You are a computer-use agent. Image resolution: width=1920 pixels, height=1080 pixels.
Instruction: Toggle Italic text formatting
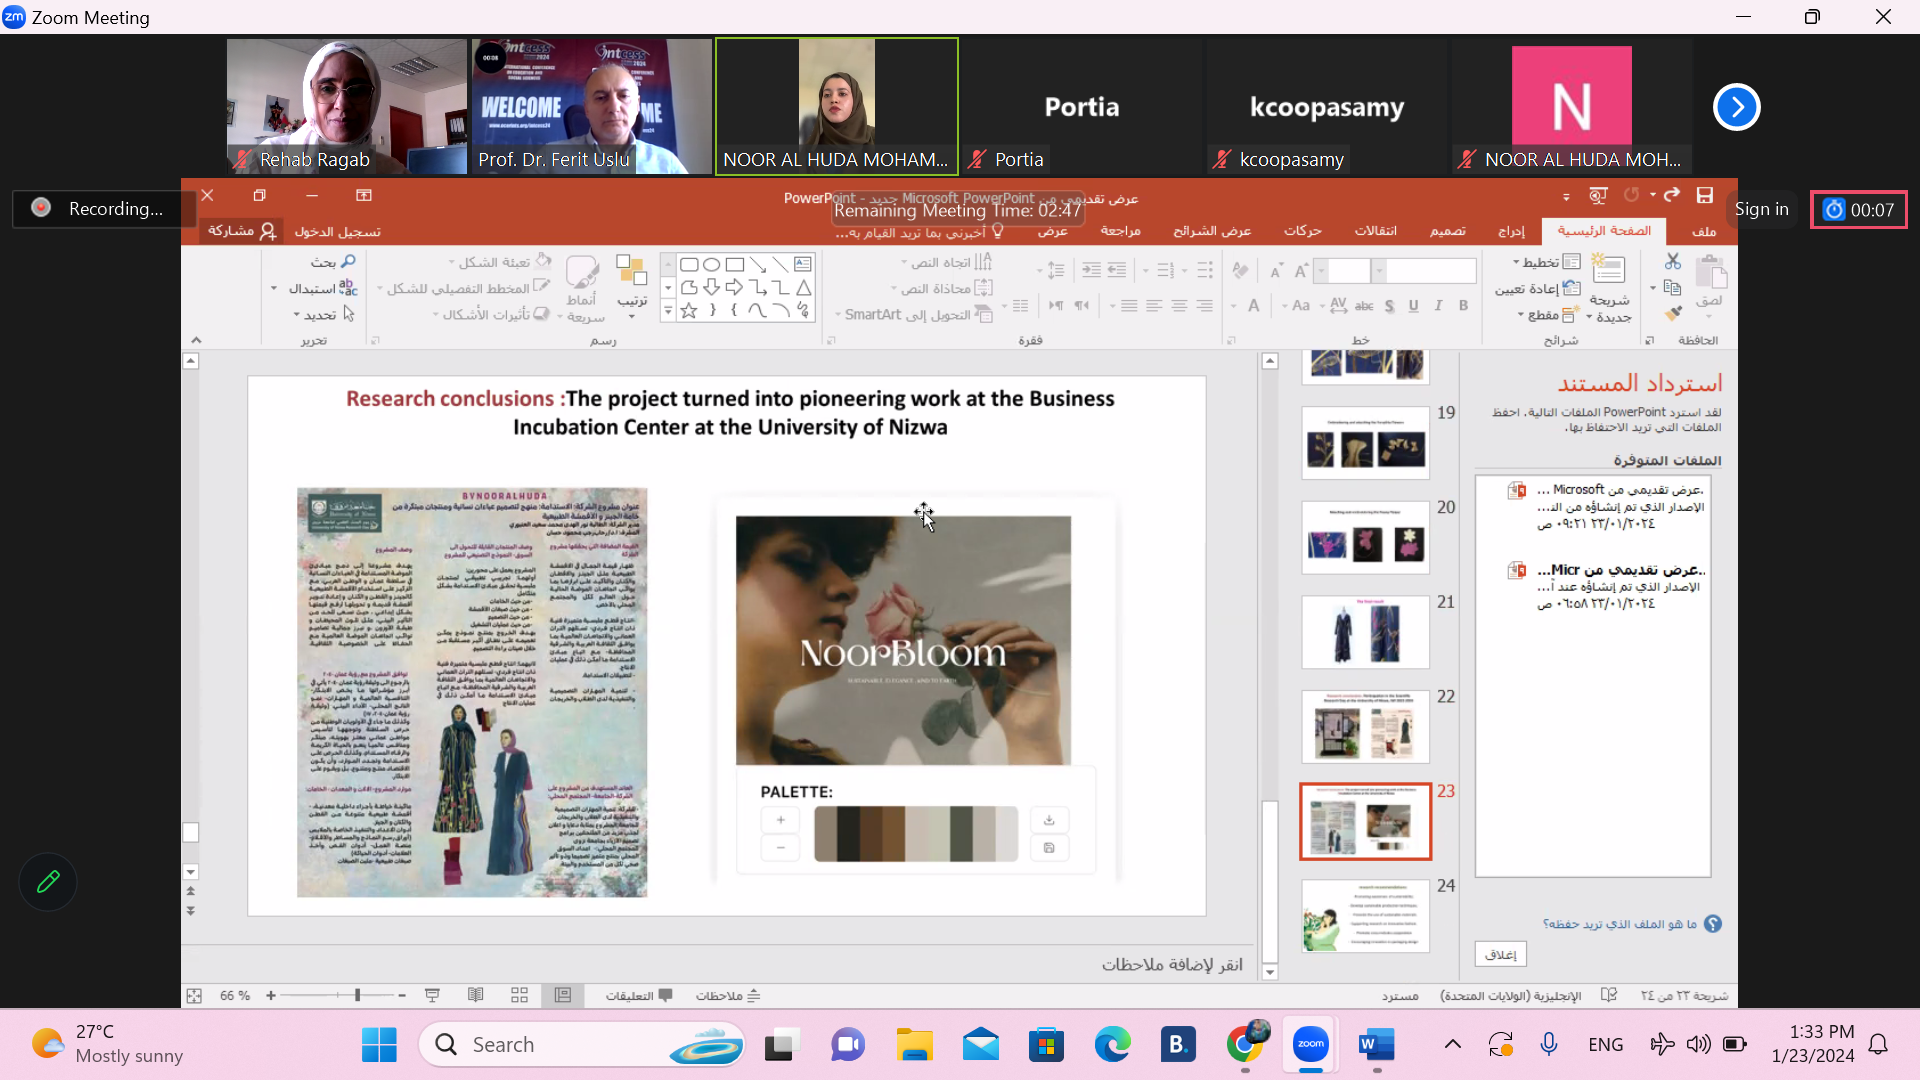pyautogui.click(x=1438, y=306)
